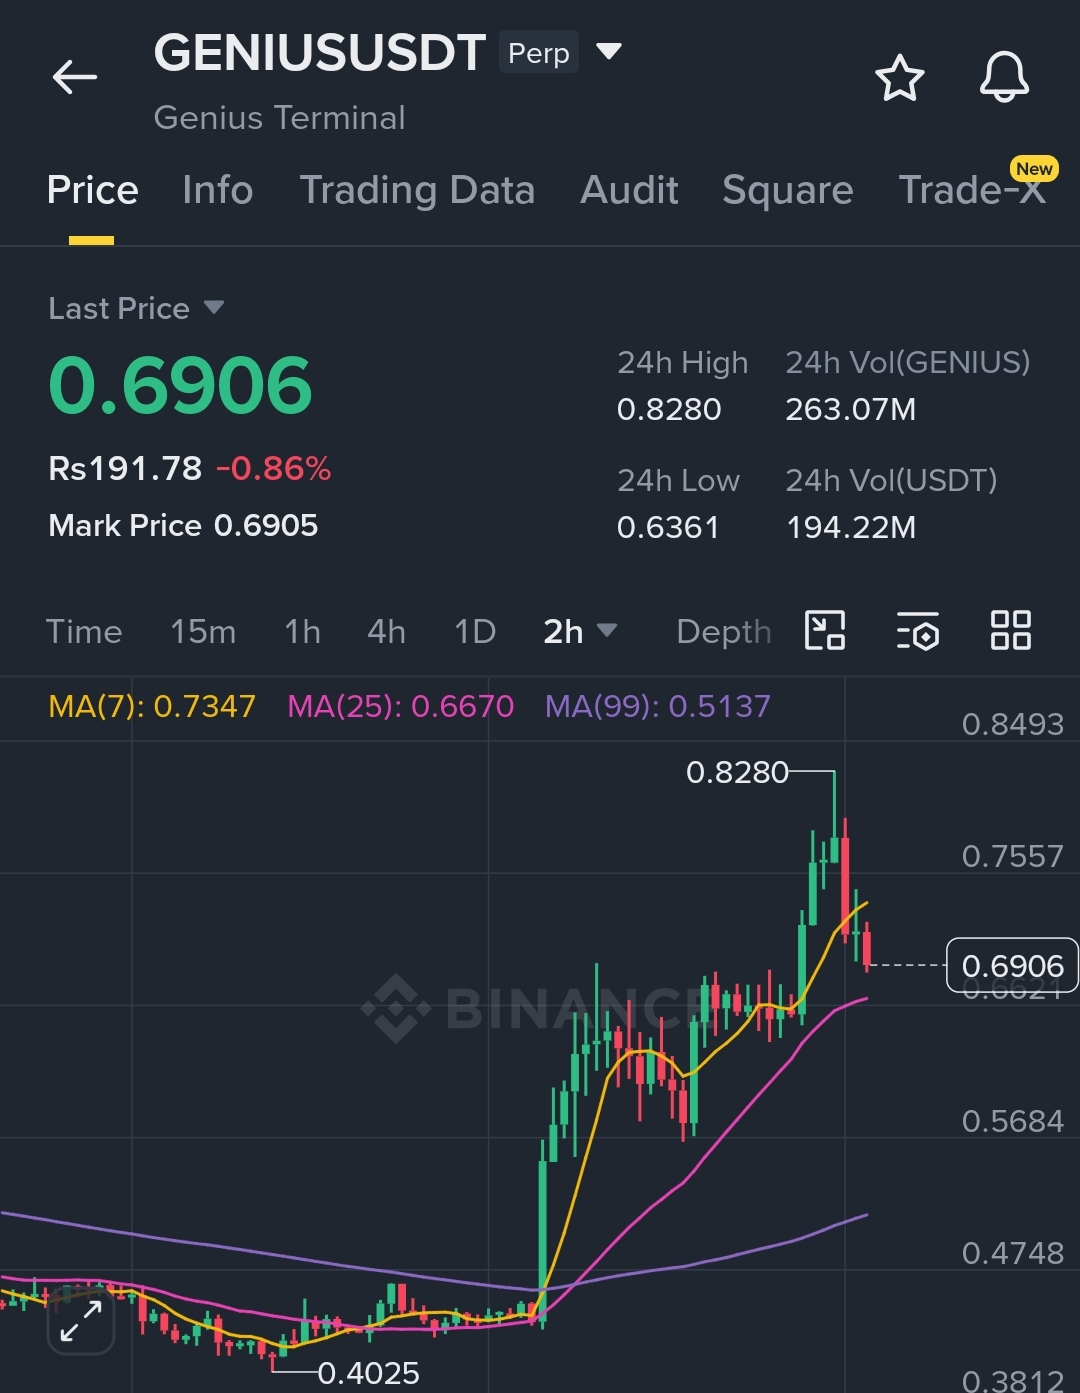Select the 1D chart interval

click(475, 632)
